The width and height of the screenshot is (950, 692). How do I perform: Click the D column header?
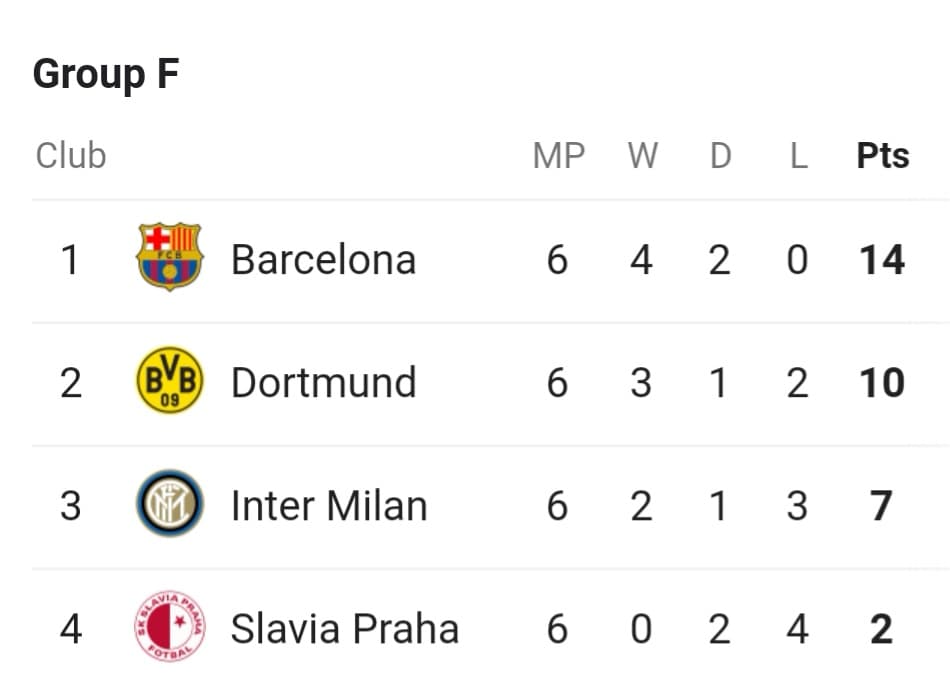[x=720, y=156]
